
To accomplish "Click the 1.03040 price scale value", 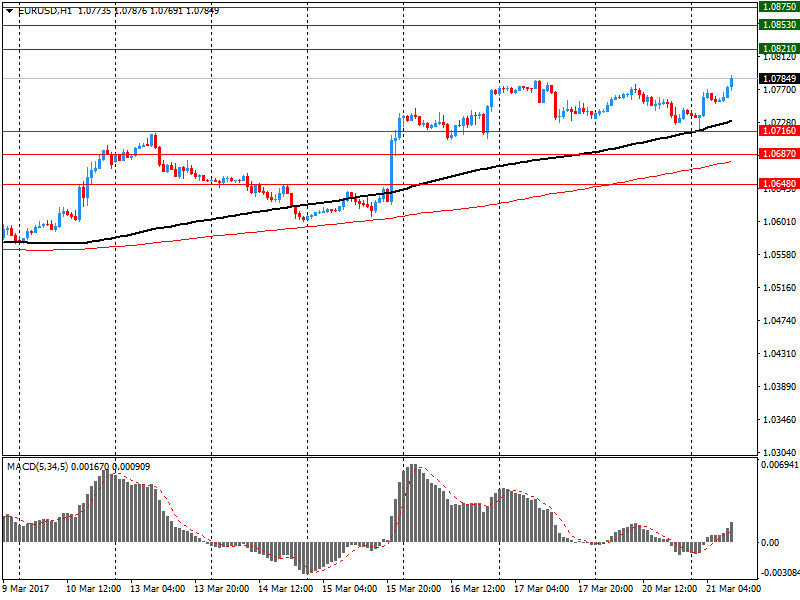I will (779, 453).
